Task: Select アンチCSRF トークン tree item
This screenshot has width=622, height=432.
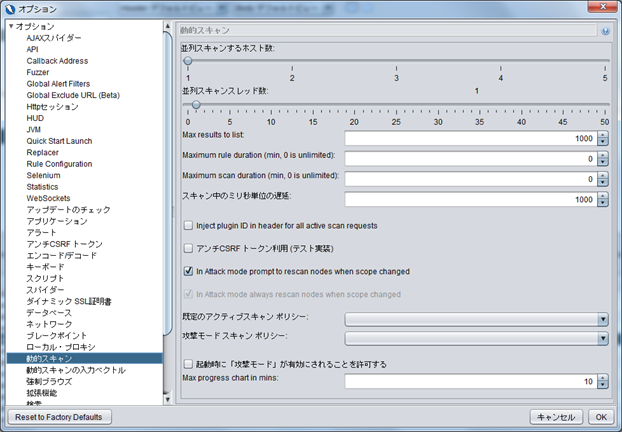Action: pyautogui.click(x=64, y=244)
